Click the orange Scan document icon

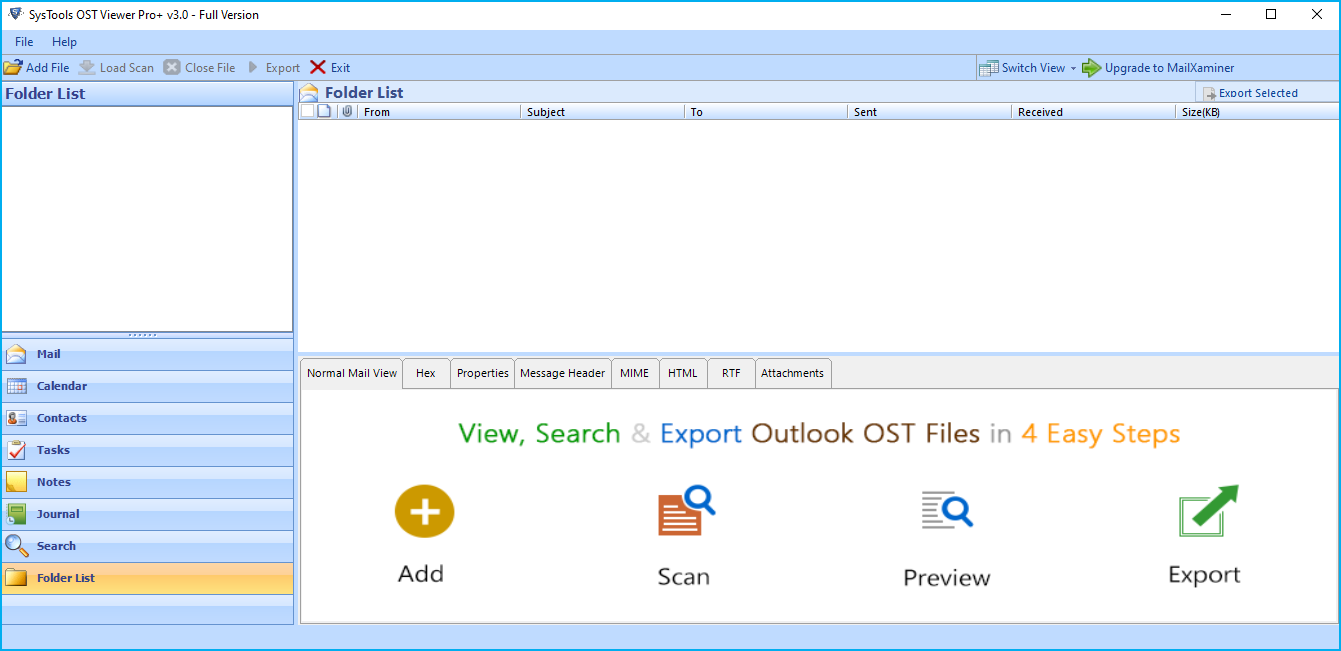click(685, 512)
